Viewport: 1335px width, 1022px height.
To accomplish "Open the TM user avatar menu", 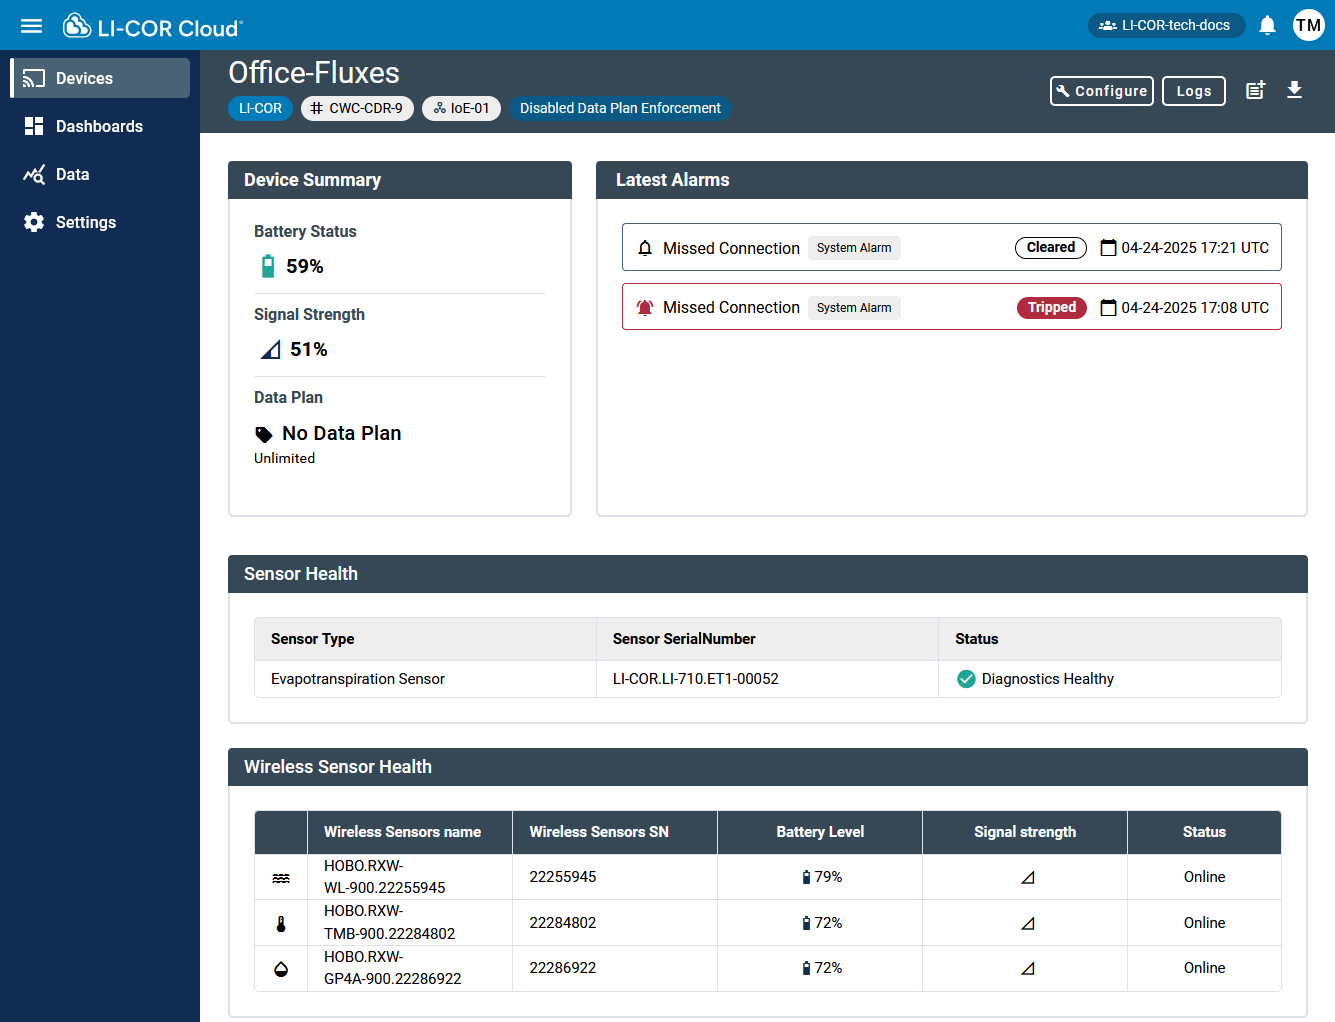I will pos(1308,25).
